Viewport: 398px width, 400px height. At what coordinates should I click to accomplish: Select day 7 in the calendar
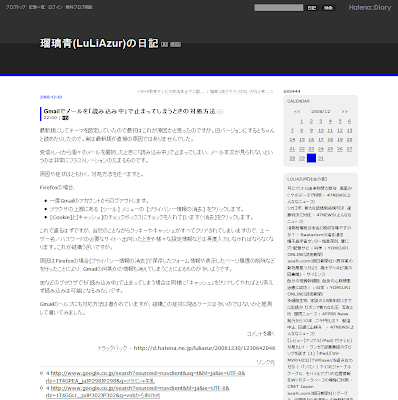tap(292, 131)
